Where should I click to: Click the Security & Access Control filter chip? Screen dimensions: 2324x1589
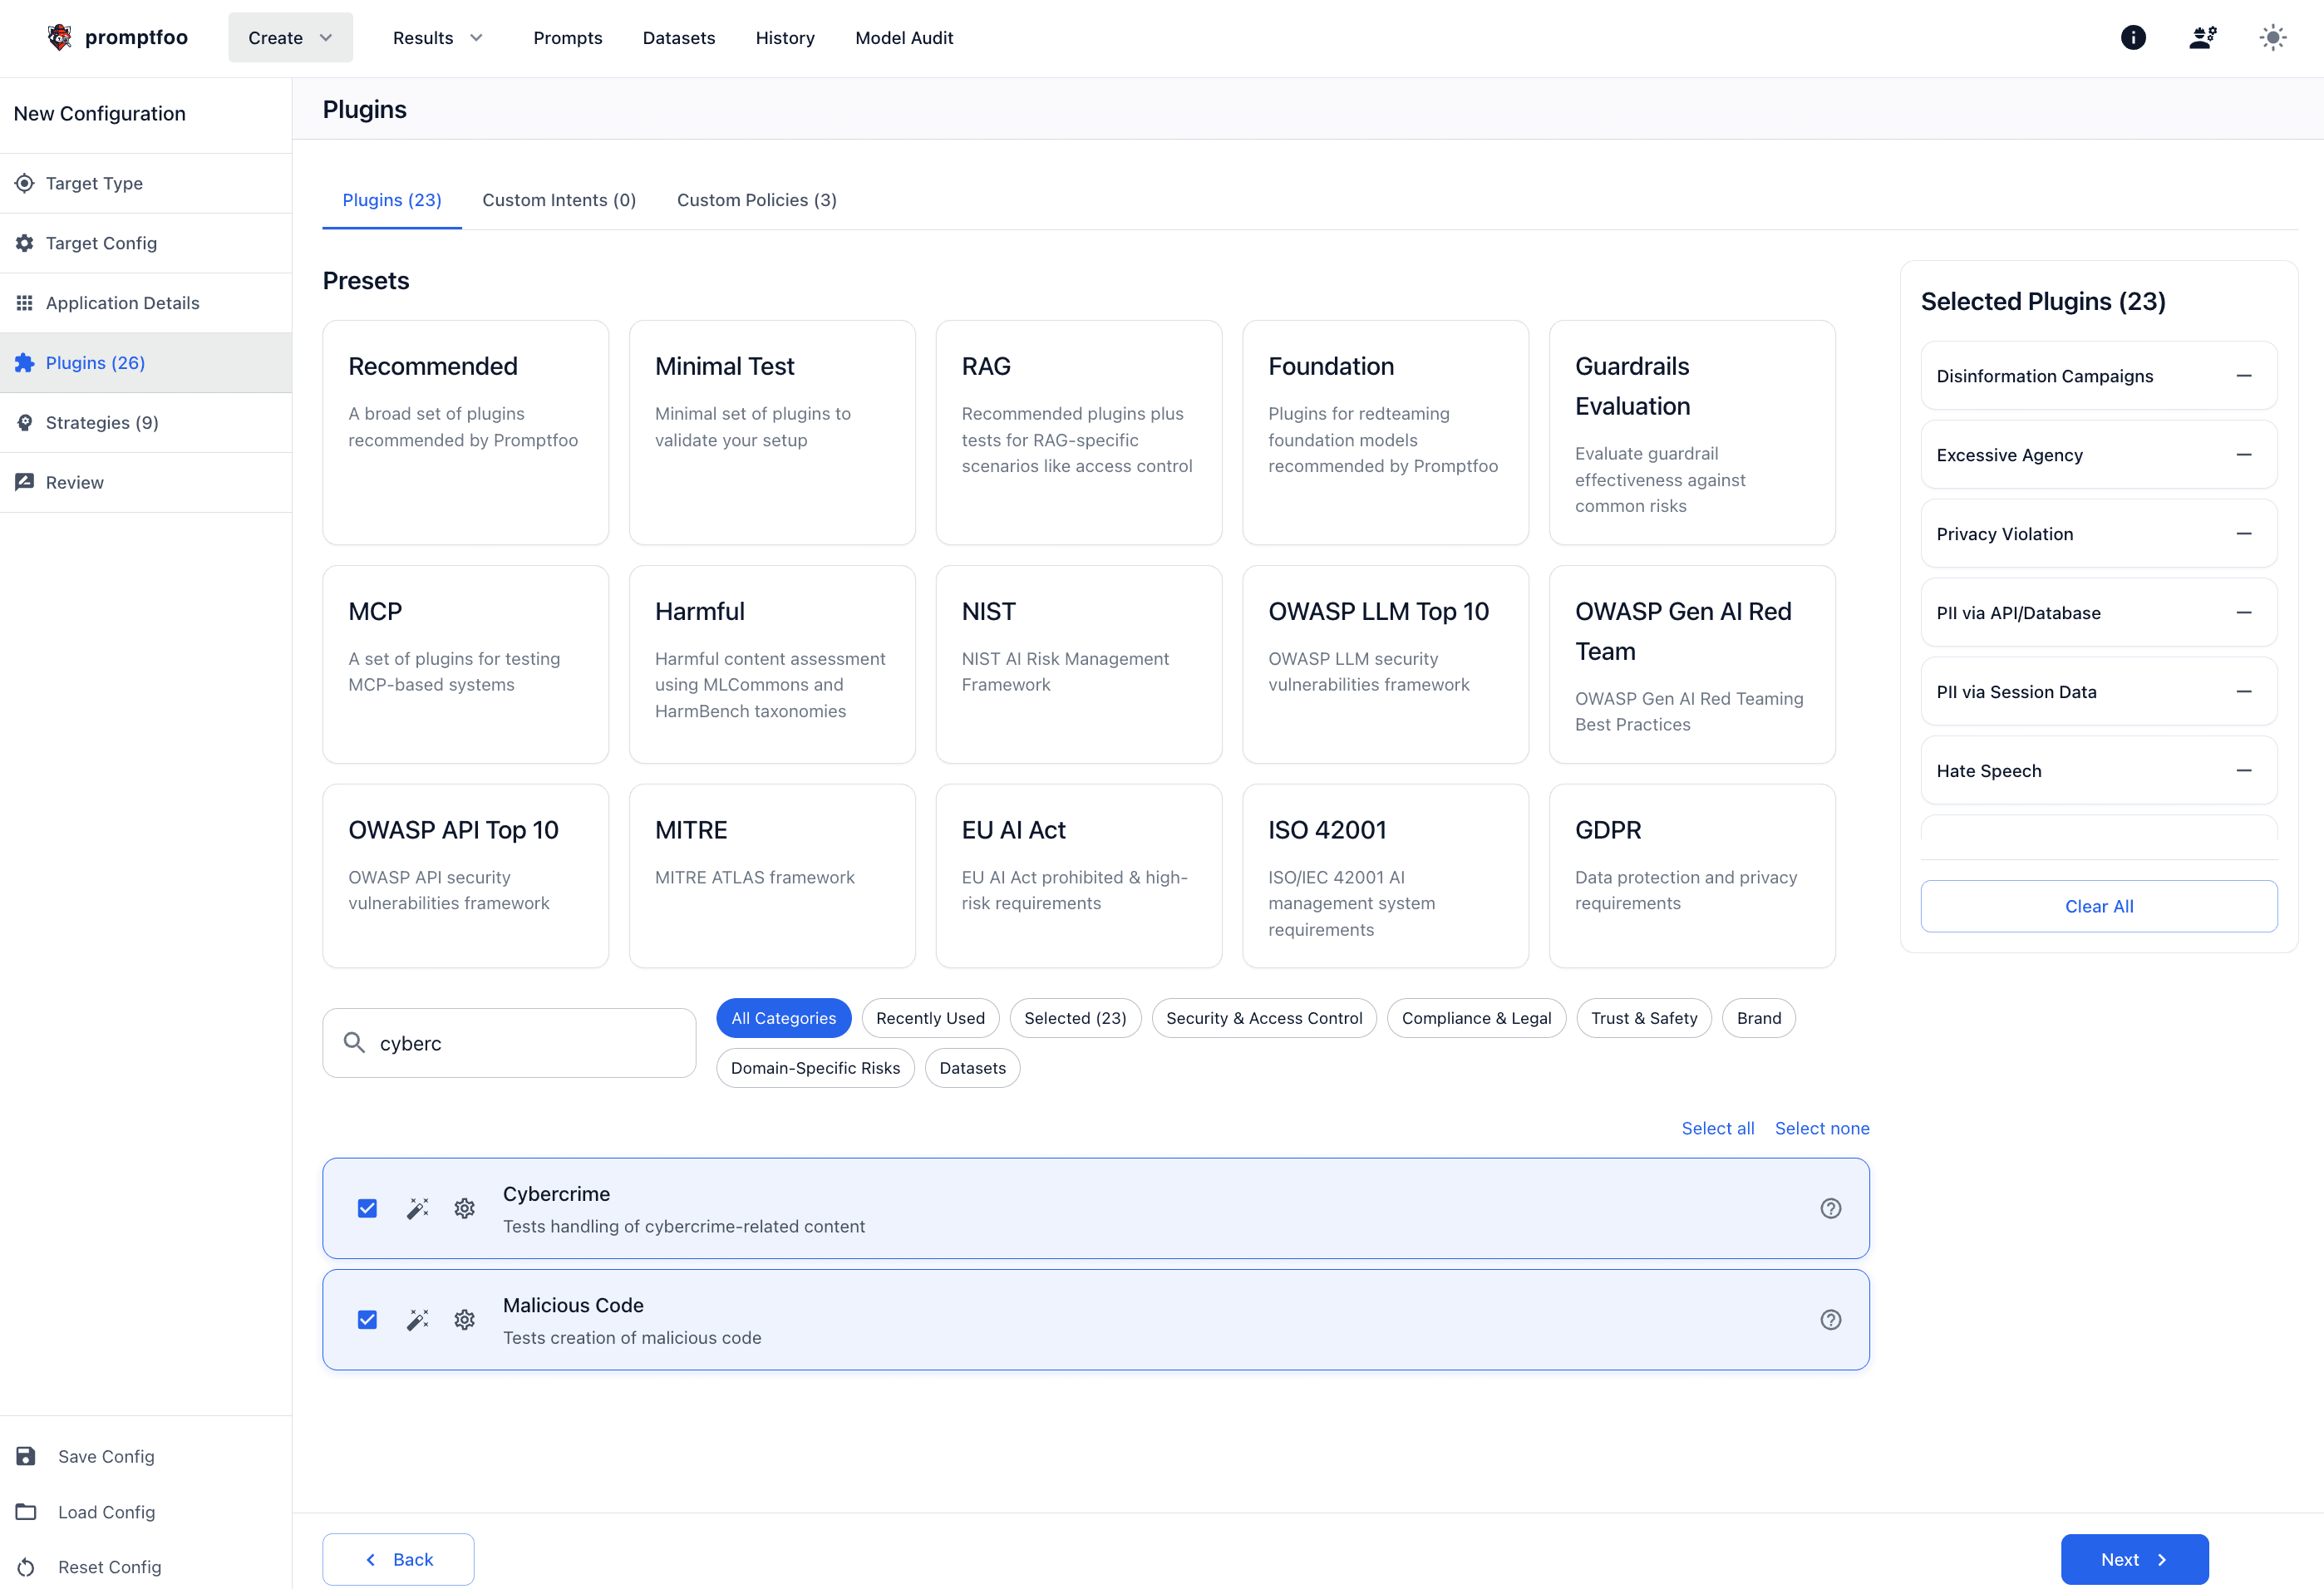pyautogui.click(x=1264, y=1017)
